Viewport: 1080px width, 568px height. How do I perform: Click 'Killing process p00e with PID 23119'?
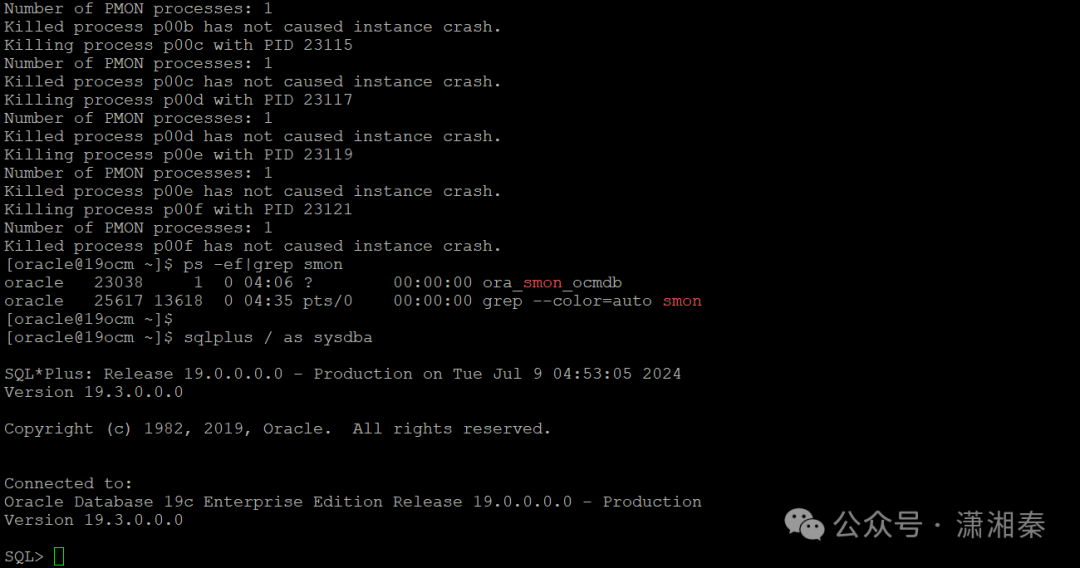tap(178, 155)
